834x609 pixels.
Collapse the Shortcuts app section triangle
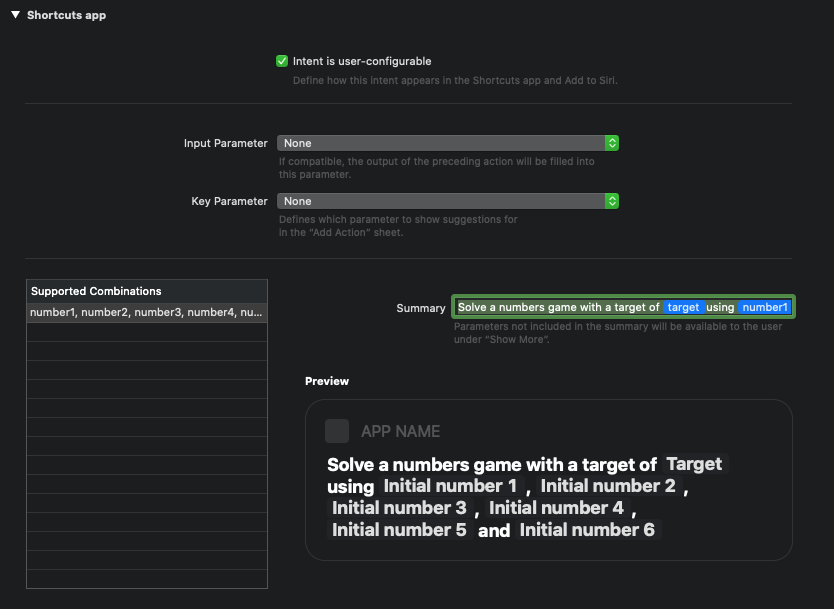(15, 15)
